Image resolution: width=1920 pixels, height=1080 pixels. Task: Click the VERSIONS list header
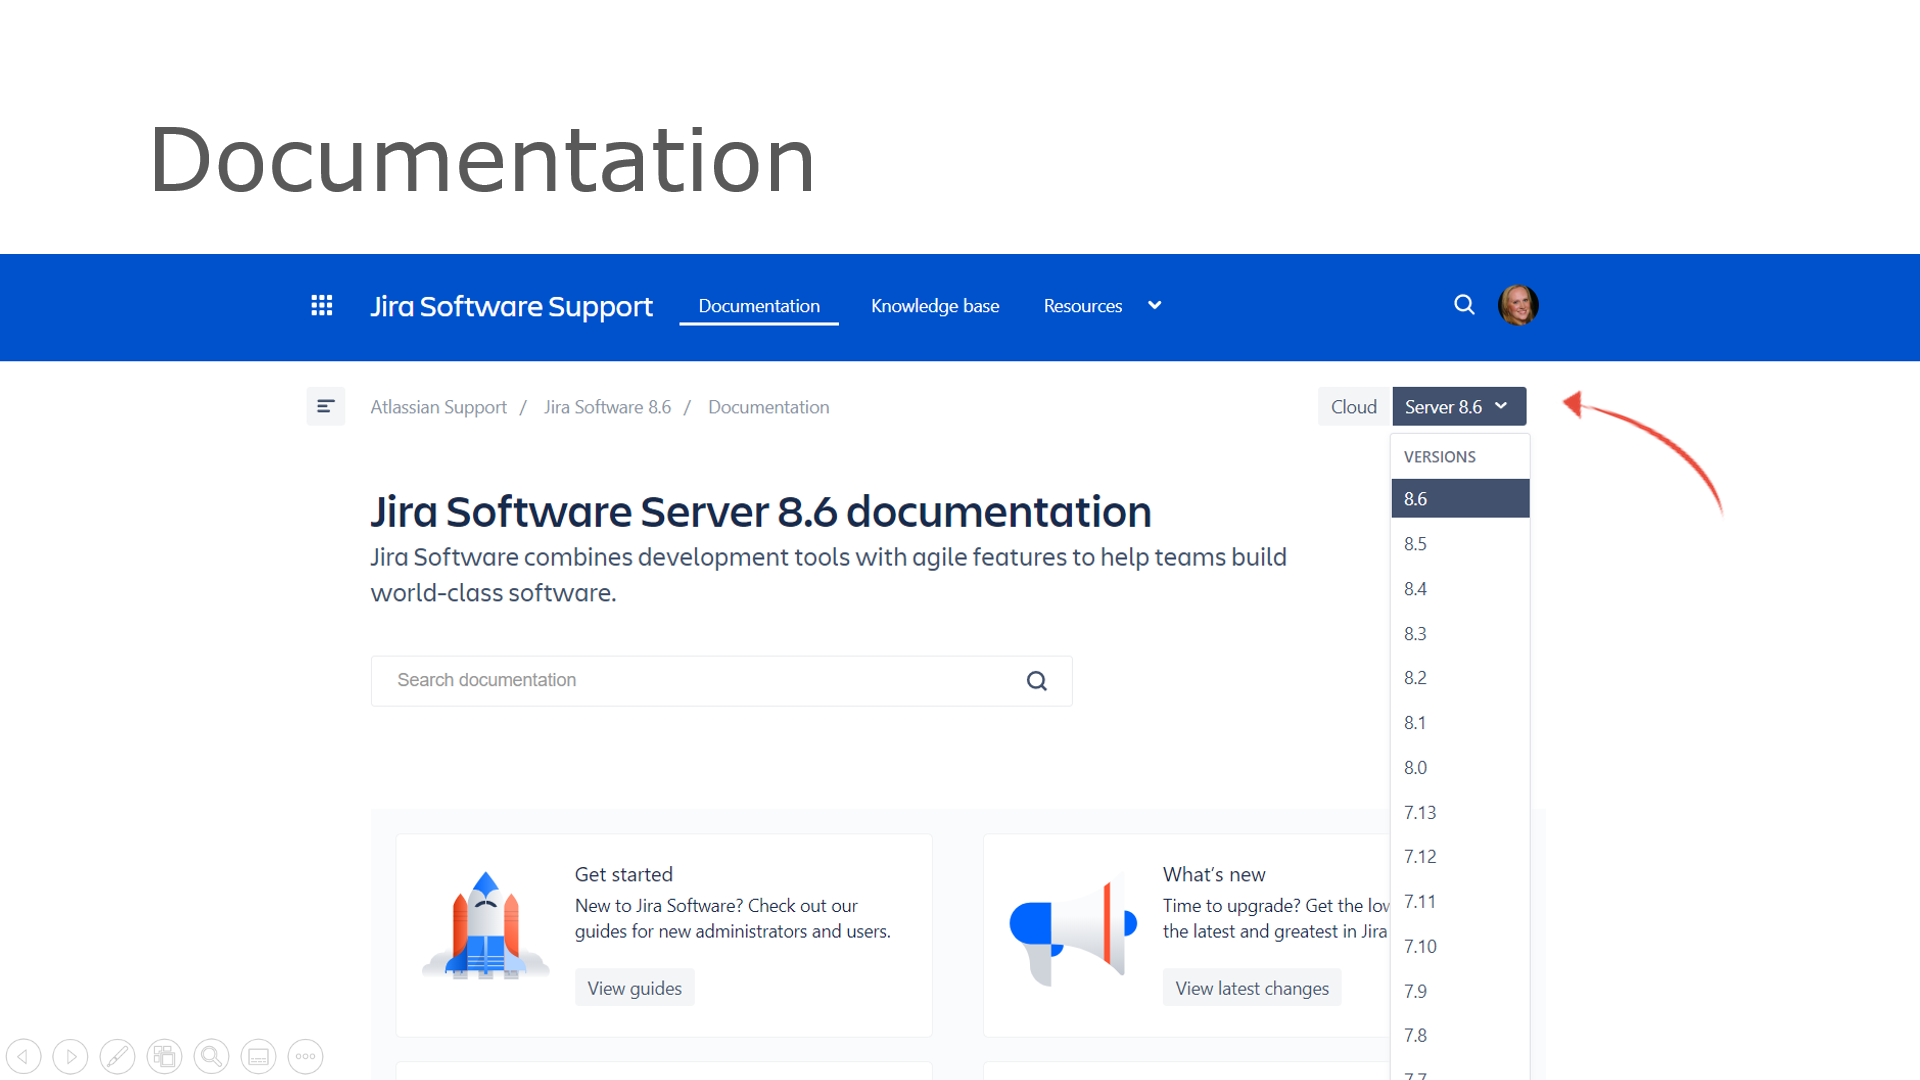coord(1440,457)
